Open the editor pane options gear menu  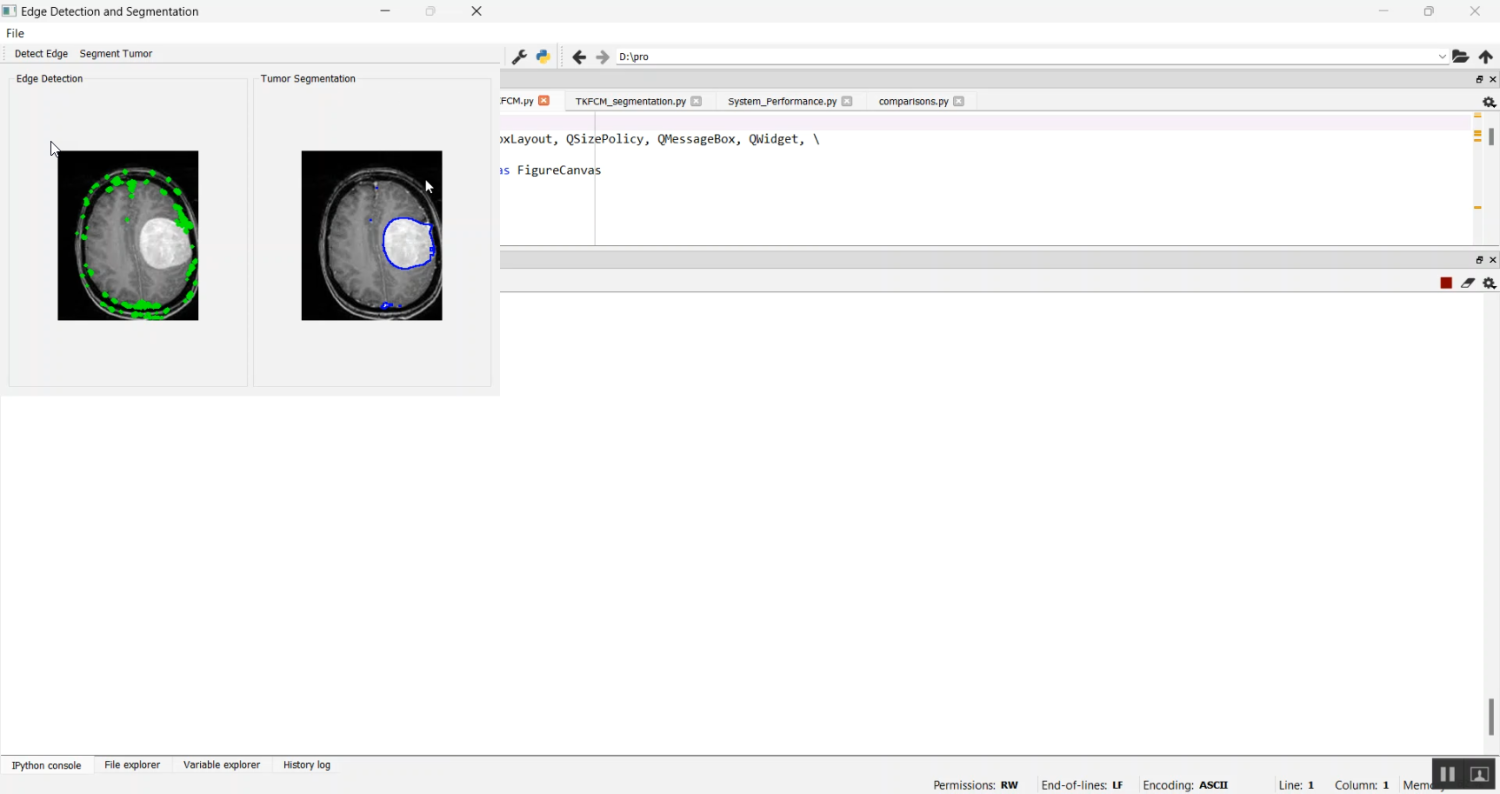[1489, 102]
